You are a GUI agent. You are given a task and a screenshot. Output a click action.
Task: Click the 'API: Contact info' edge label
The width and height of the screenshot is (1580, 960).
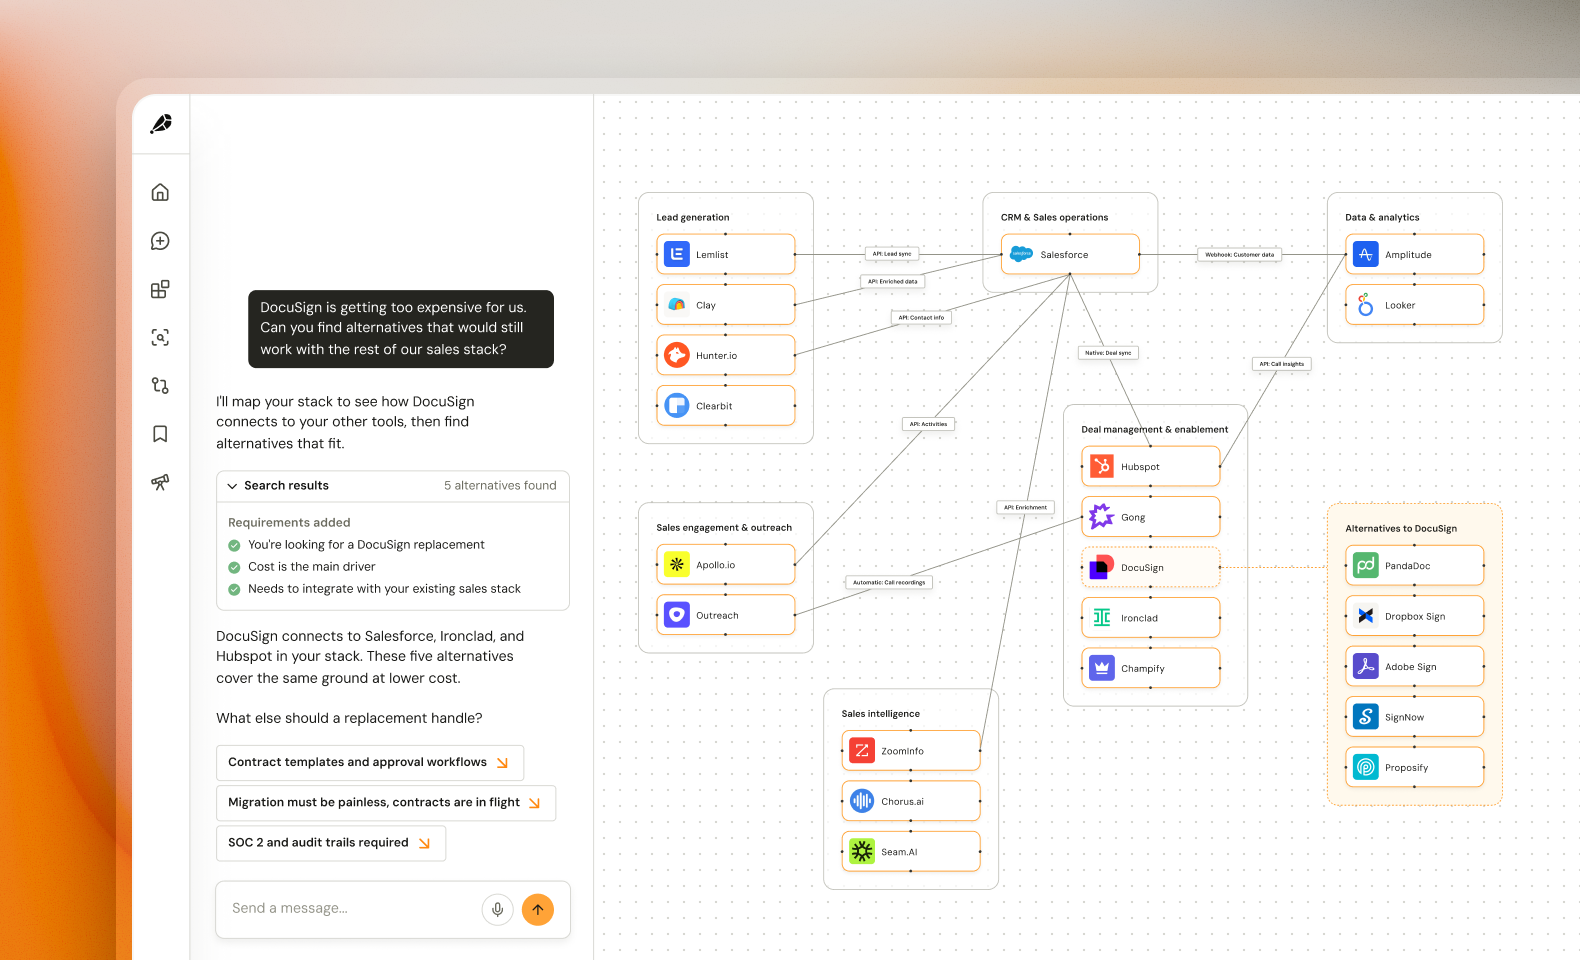tap(921, 318)
